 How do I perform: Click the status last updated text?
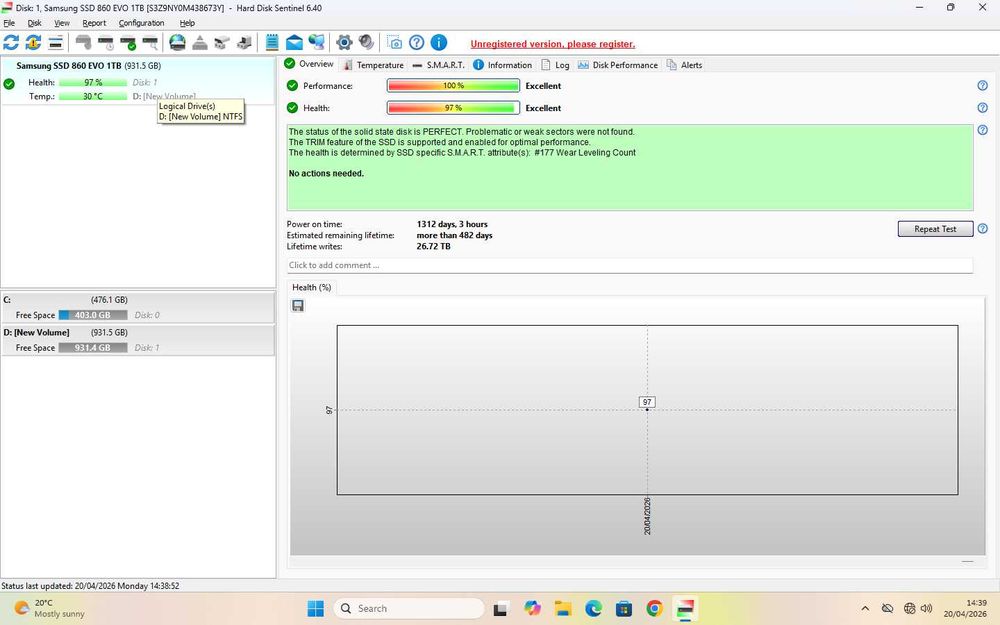pos(90,585)
